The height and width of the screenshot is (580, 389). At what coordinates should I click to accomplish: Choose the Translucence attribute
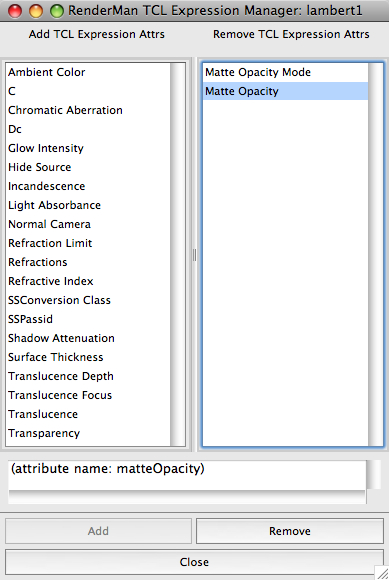(89, 414)
